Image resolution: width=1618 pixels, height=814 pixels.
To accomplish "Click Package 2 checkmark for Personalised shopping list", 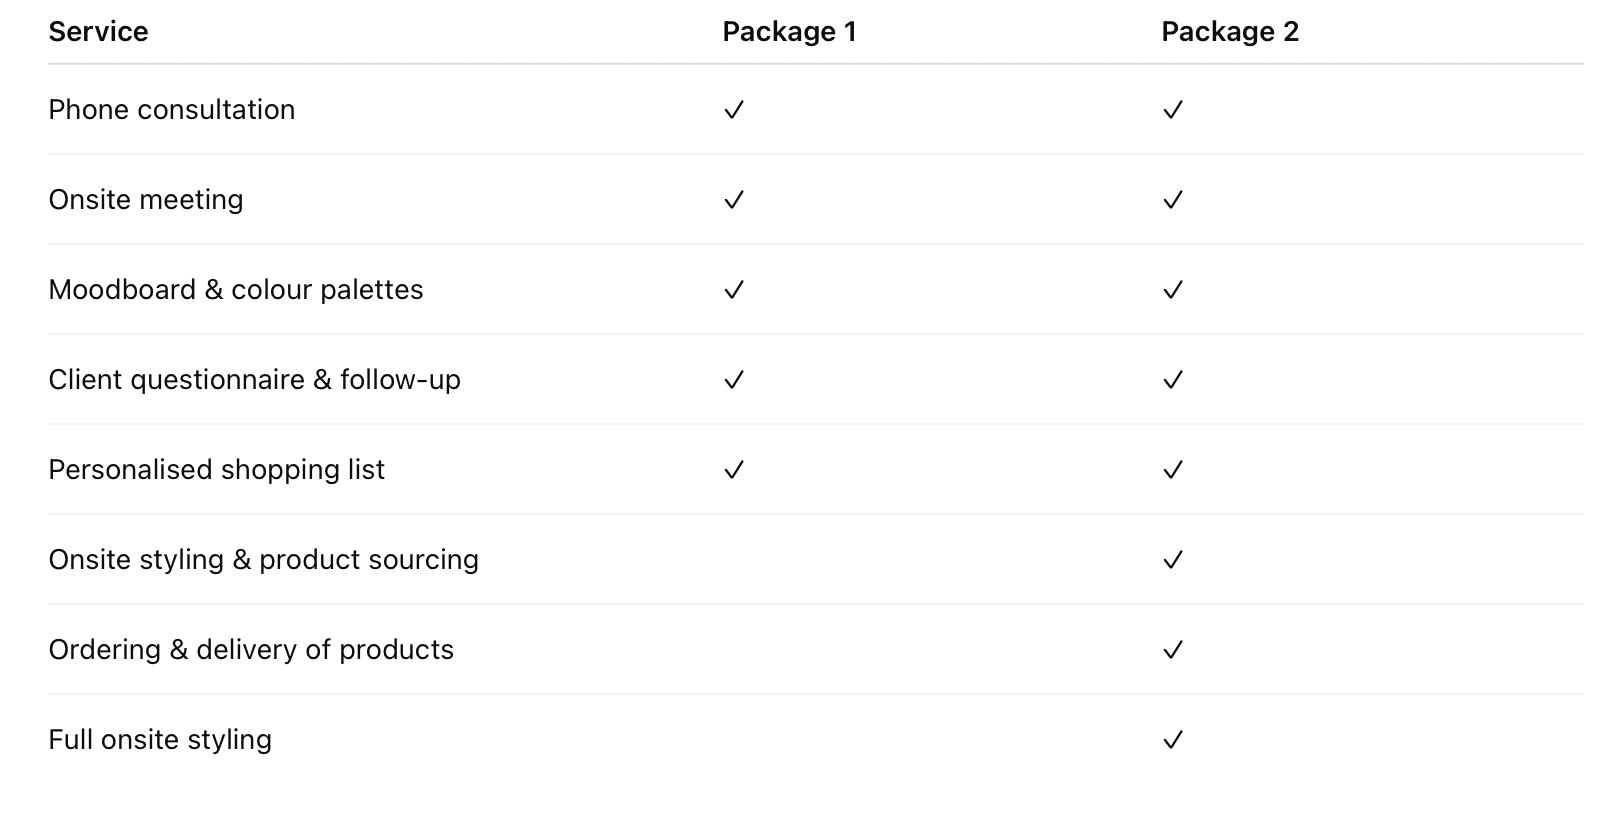I will pyautogui.click(x=1173, y=470).
